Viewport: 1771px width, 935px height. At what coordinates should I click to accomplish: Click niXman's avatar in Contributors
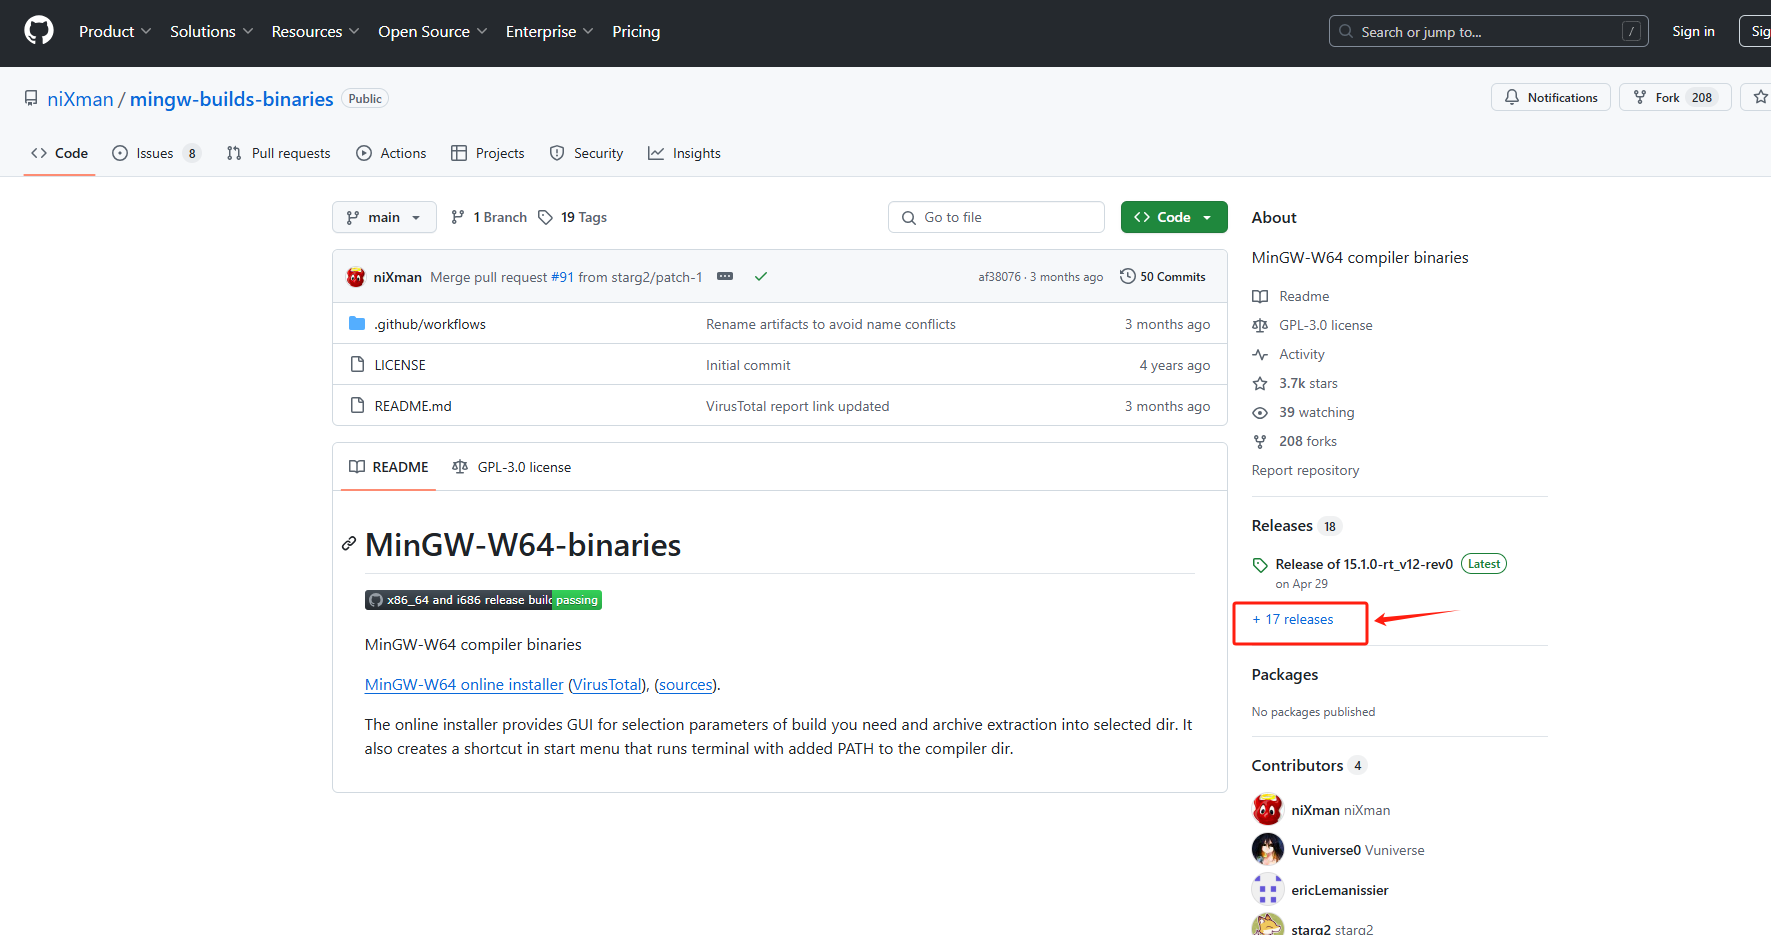[x=1268, y=809]
